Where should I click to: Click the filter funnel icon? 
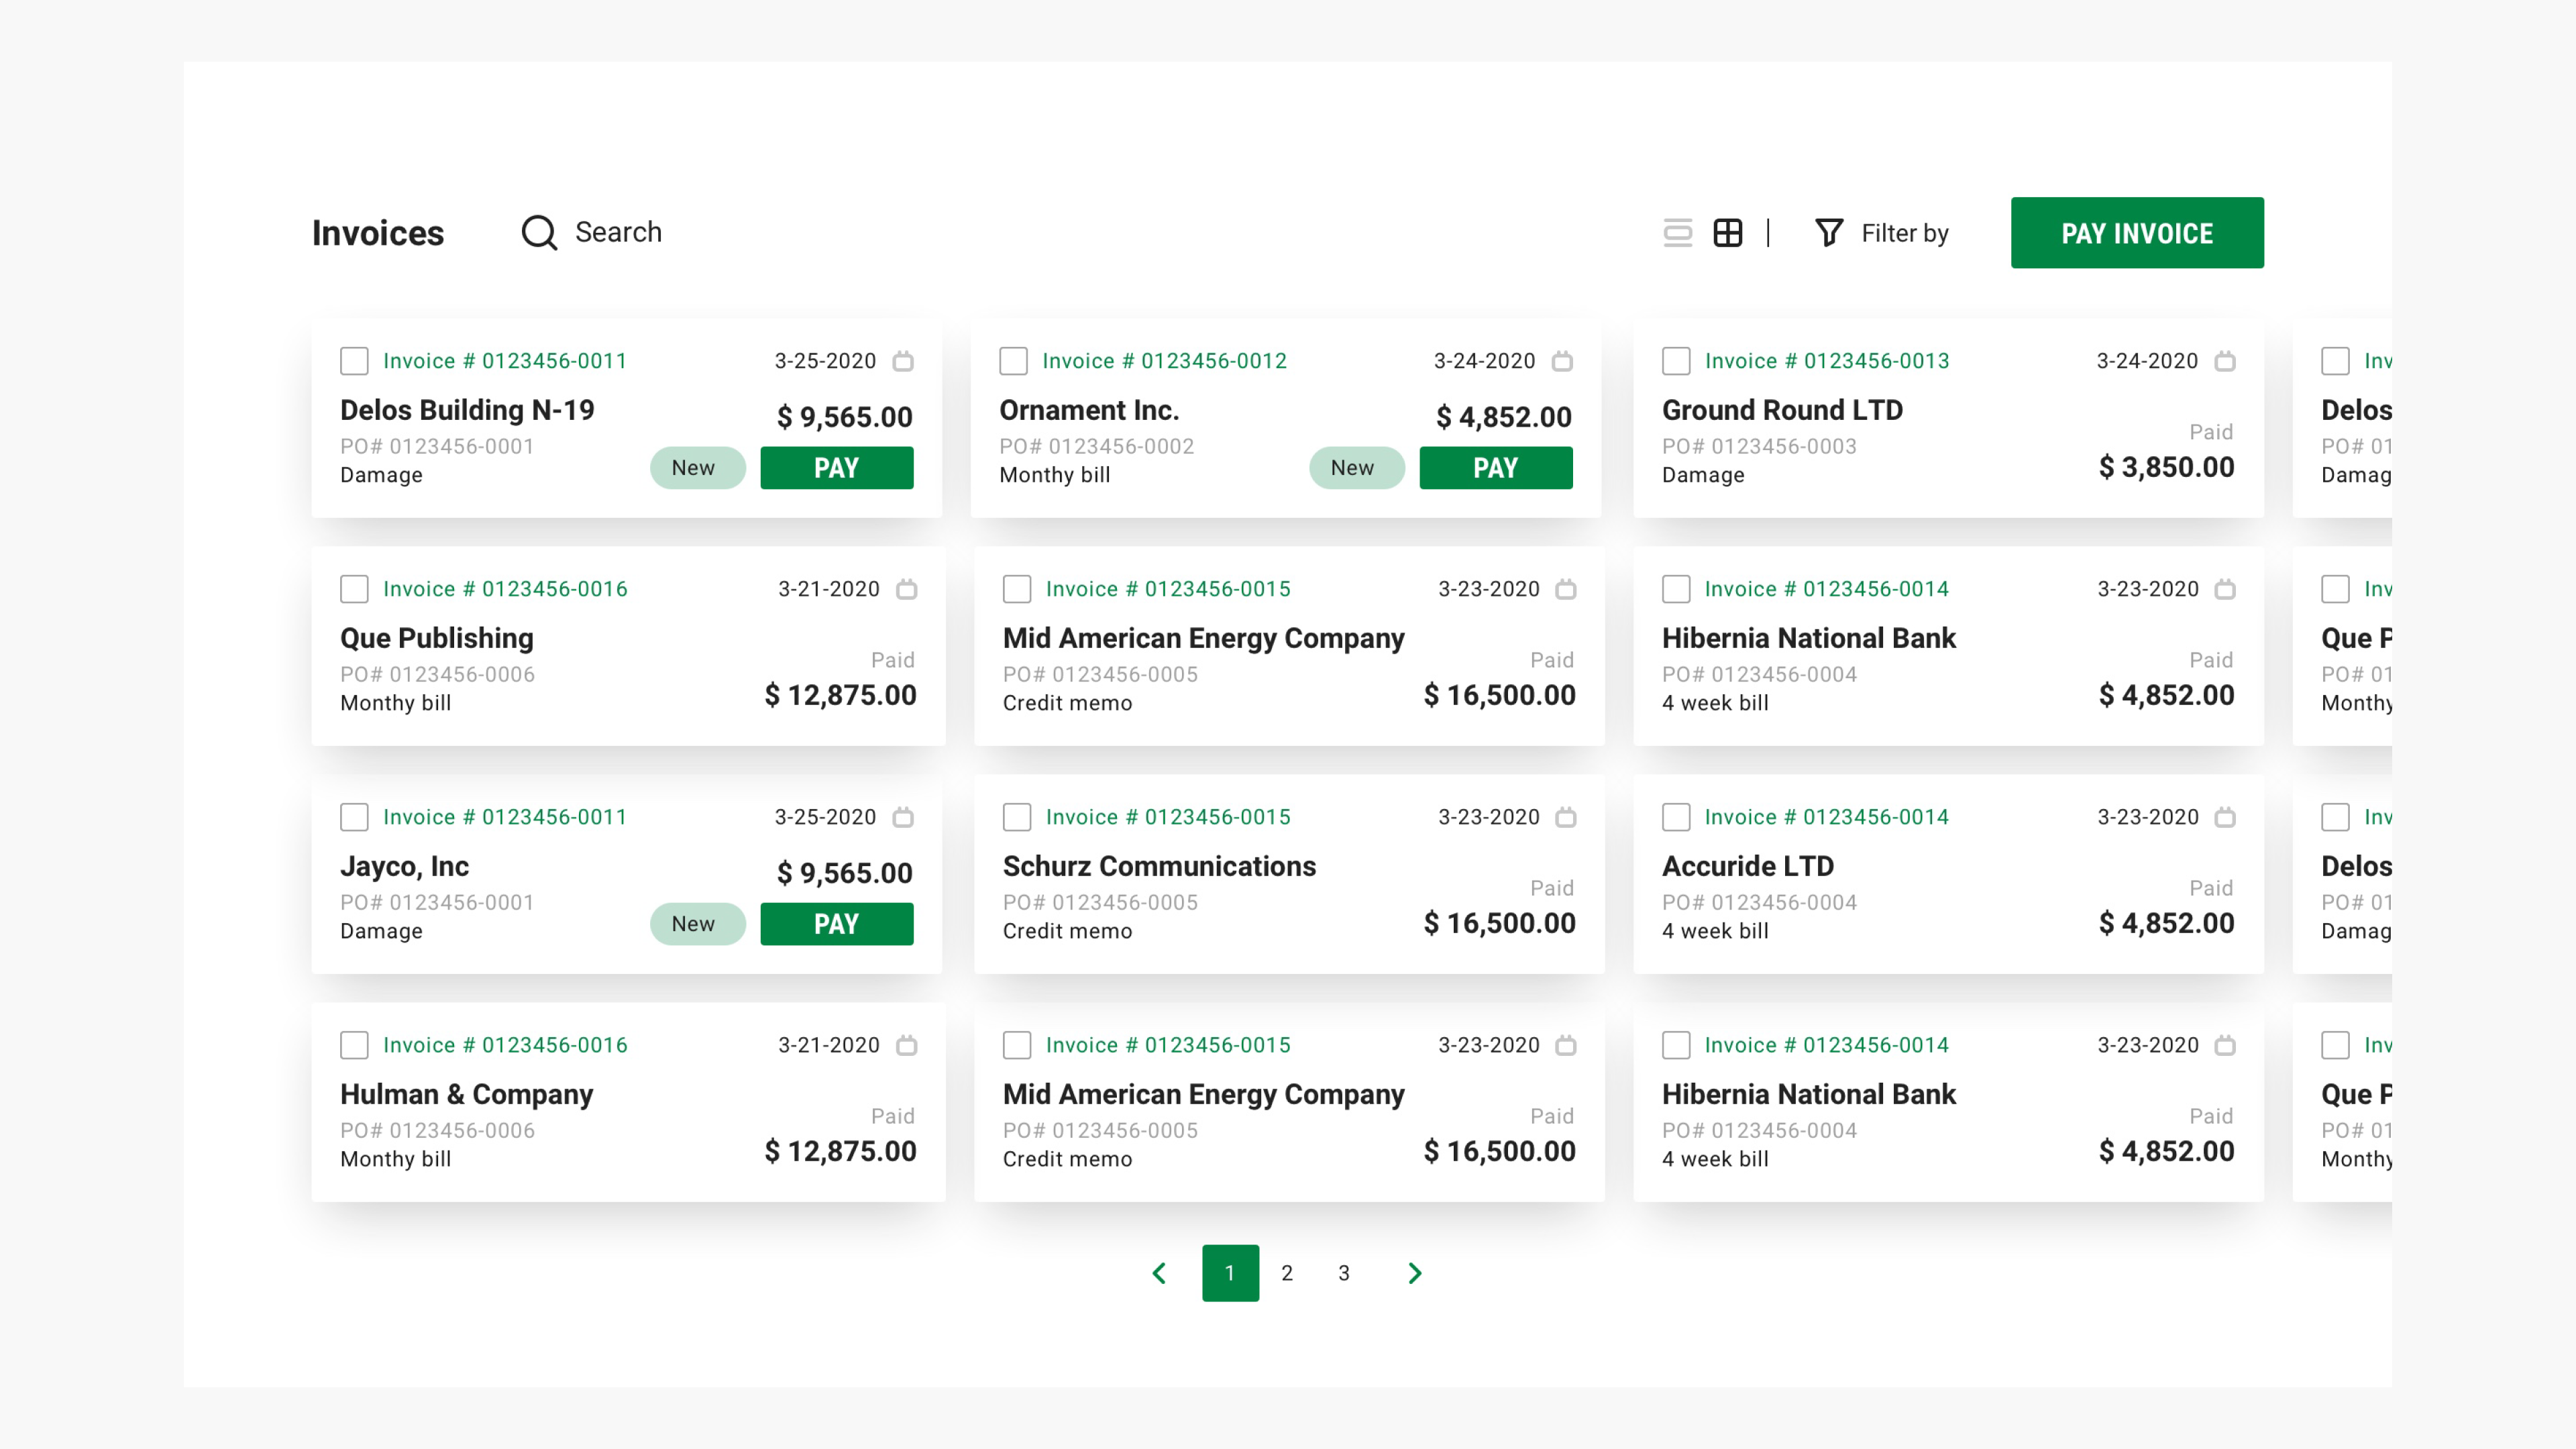[x=1828, y=233]
